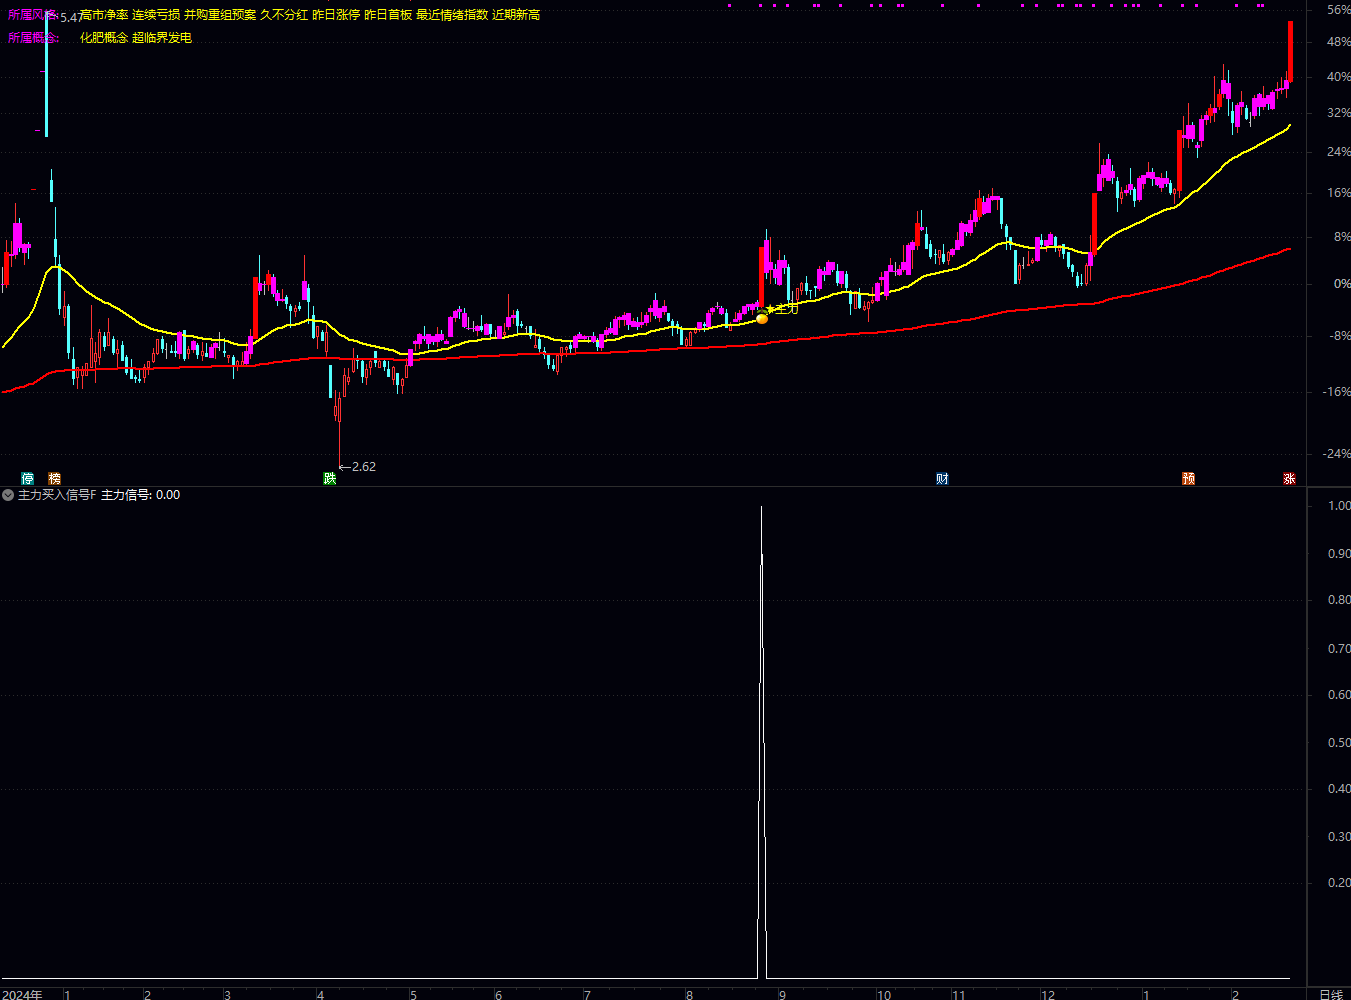This screenshot has height=1000, width=1351.
Task: Click the 1.00 mark on indicator axis
Action: pos(1339,506)
